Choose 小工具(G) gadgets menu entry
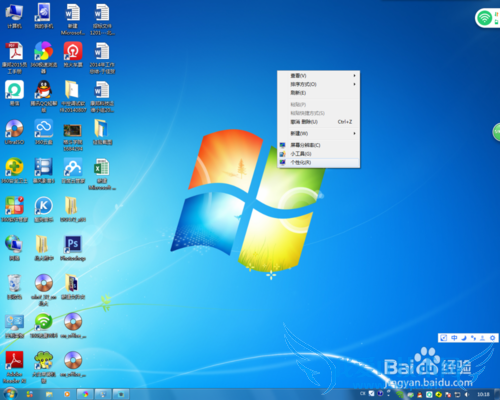 (319, 154)
